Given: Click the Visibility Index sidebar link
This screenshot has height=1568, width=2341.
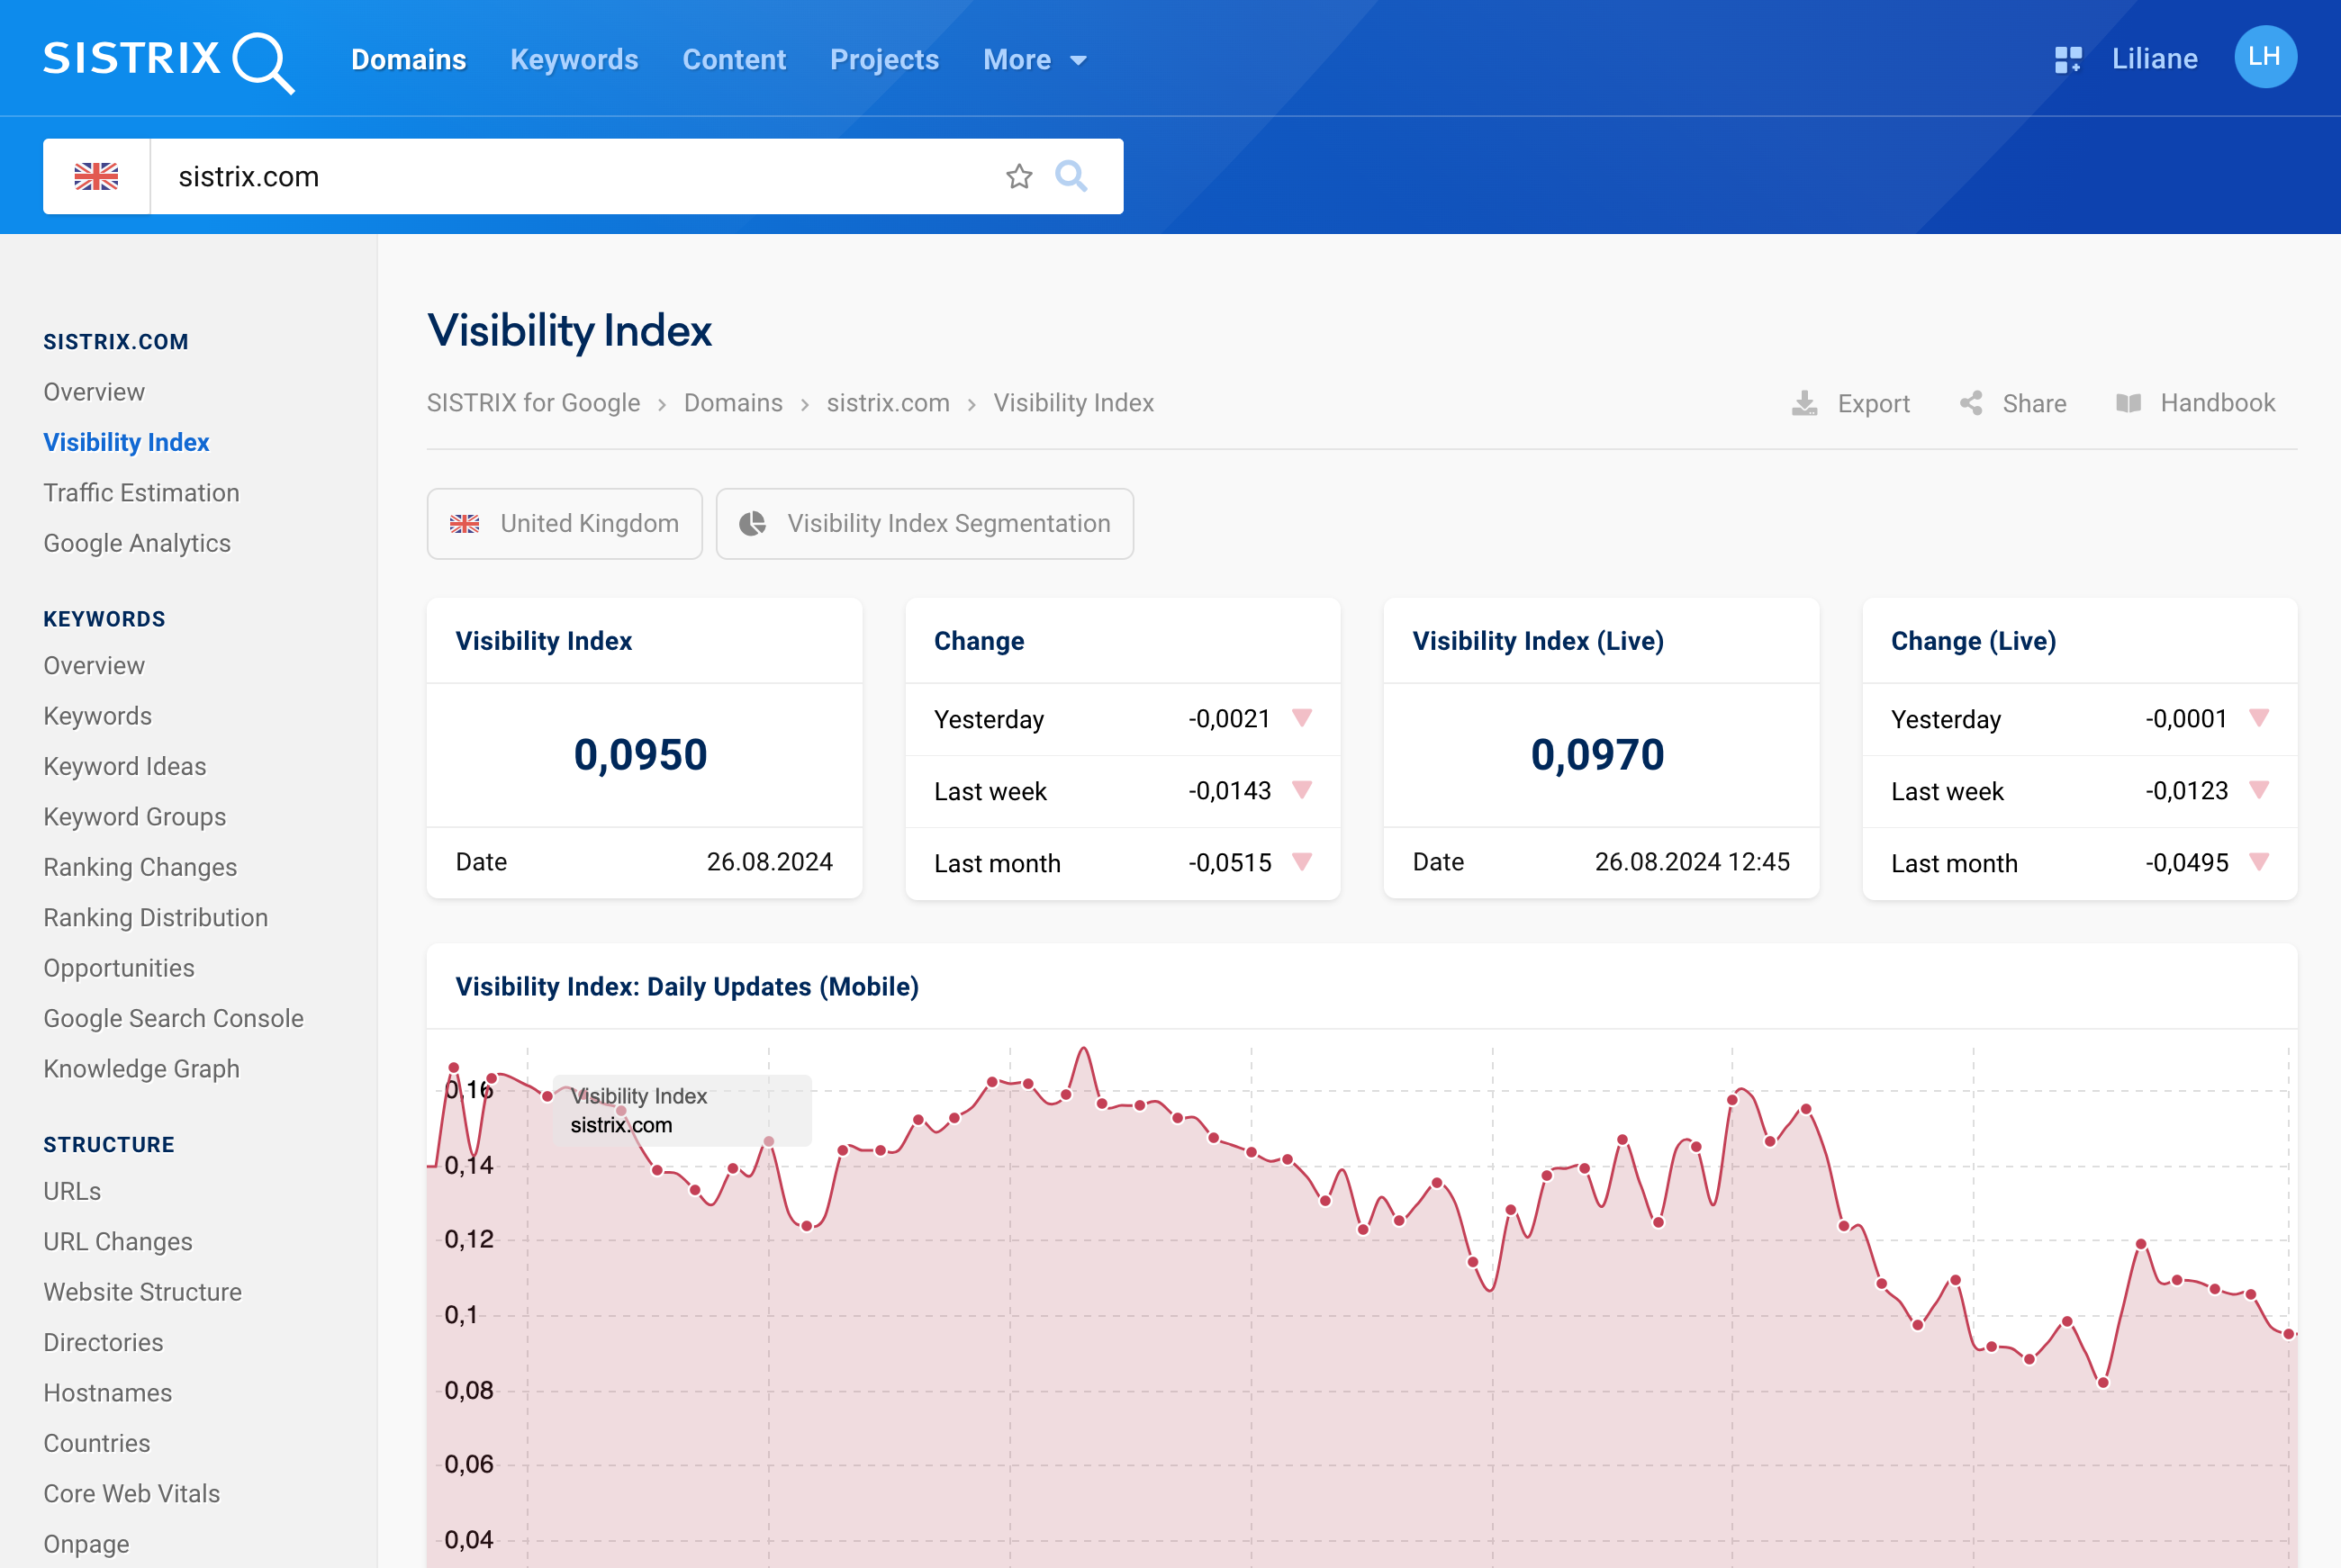Looking at the screenshot, I should coord(126,441).
